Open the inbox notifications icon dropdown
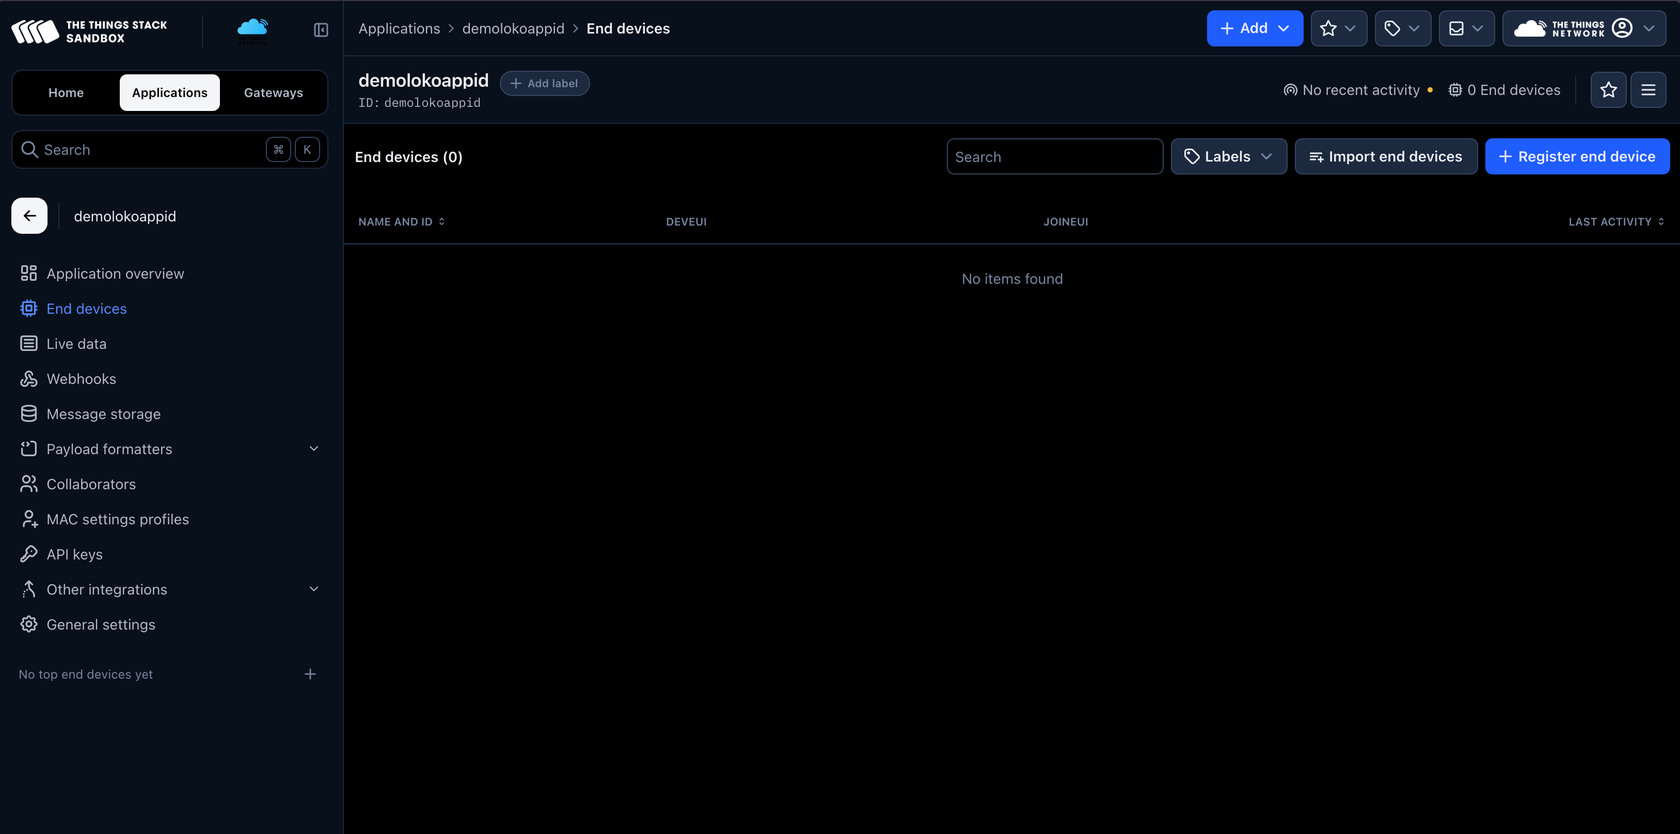This screenshot has height=834, width=1680. coord(1466,29)
